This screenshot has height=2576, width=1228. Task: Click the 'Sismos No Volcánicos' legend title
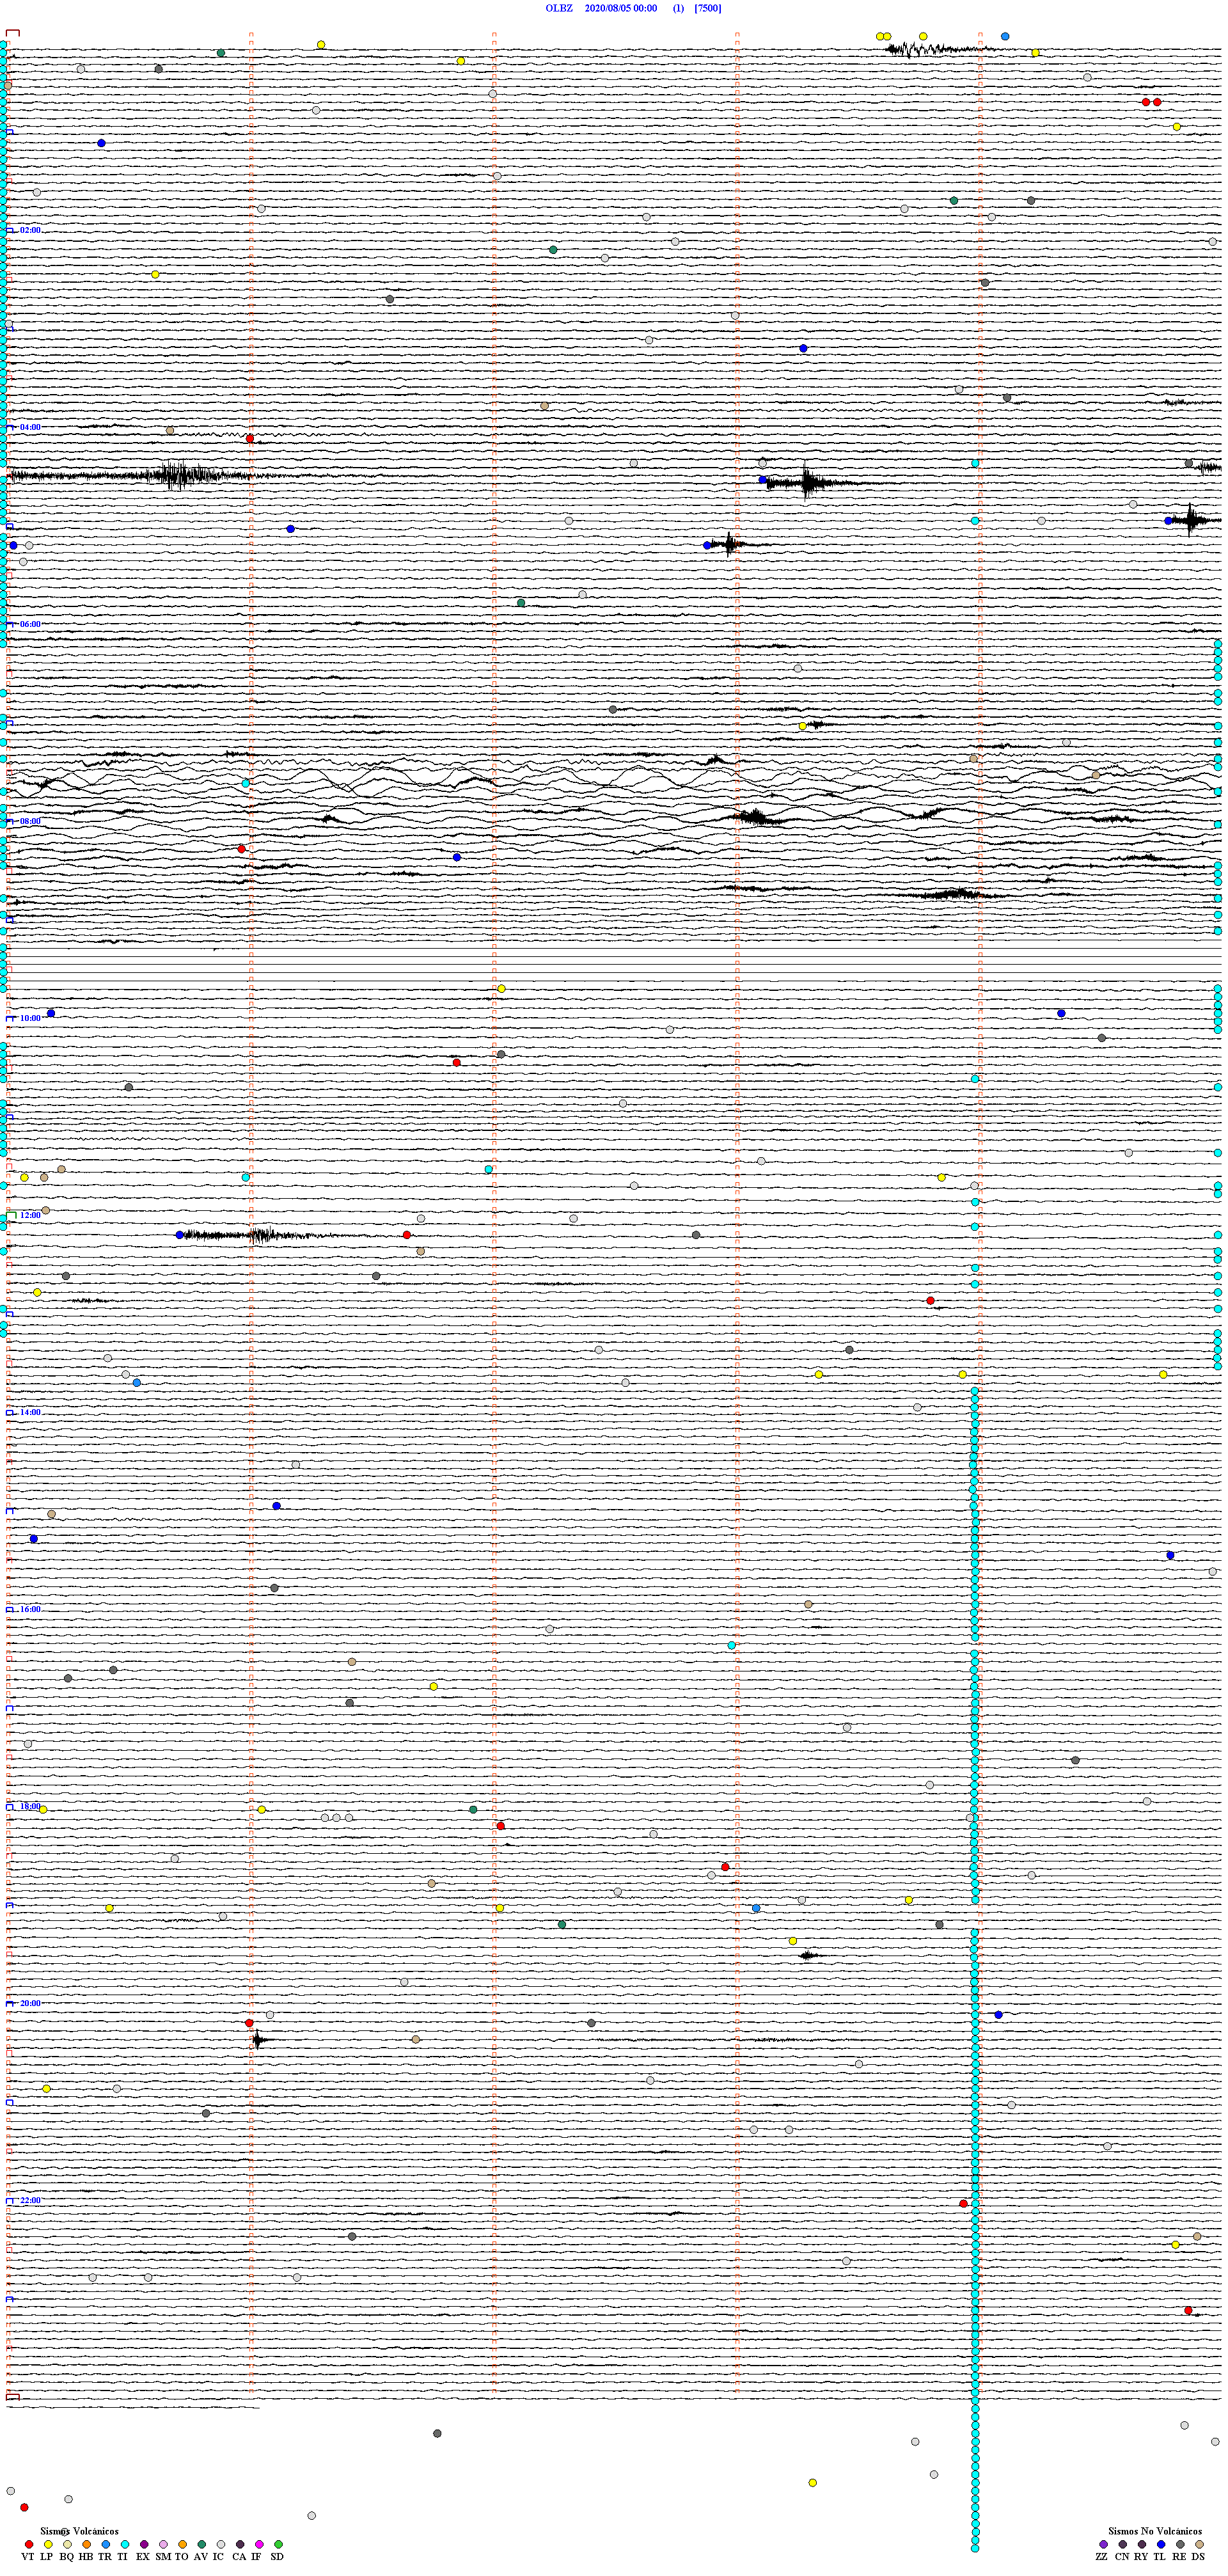point(1155,2531)
